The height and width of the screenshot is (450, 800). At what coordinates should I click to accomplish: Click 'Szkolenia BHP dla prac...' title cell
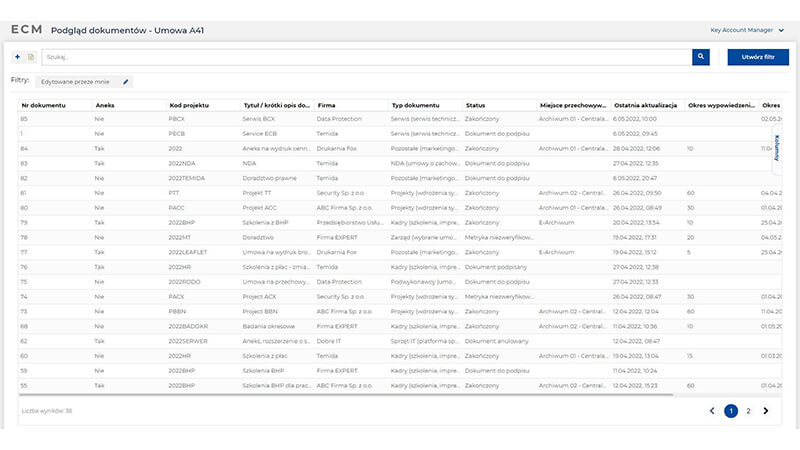pos(277,385)
